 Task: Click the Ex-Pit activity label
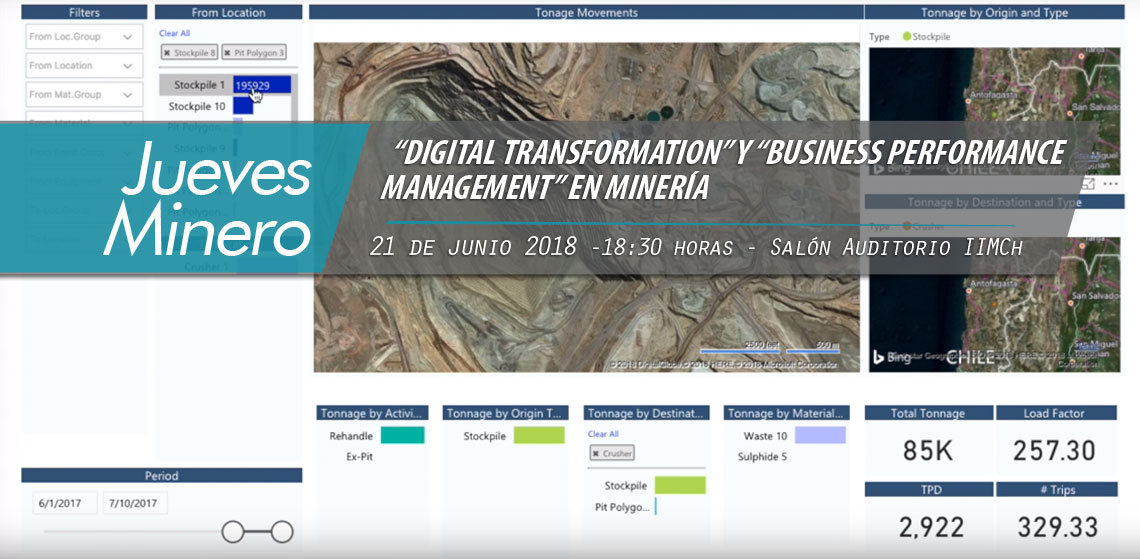(360, 457)
